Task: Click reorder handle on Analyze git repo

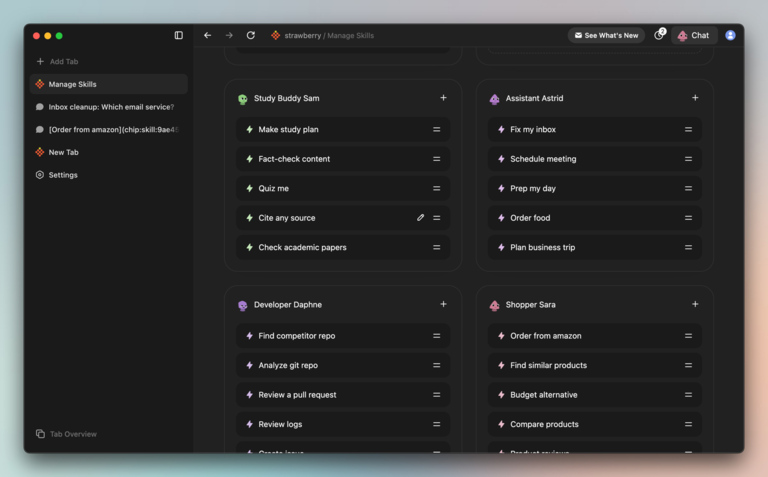Action: (436, 365)
